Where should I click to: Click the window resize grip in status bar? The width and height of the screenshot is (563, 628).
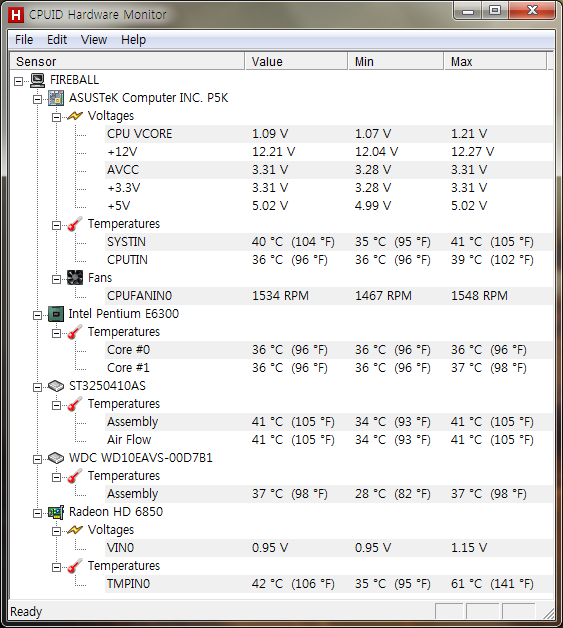coord(548,613)
